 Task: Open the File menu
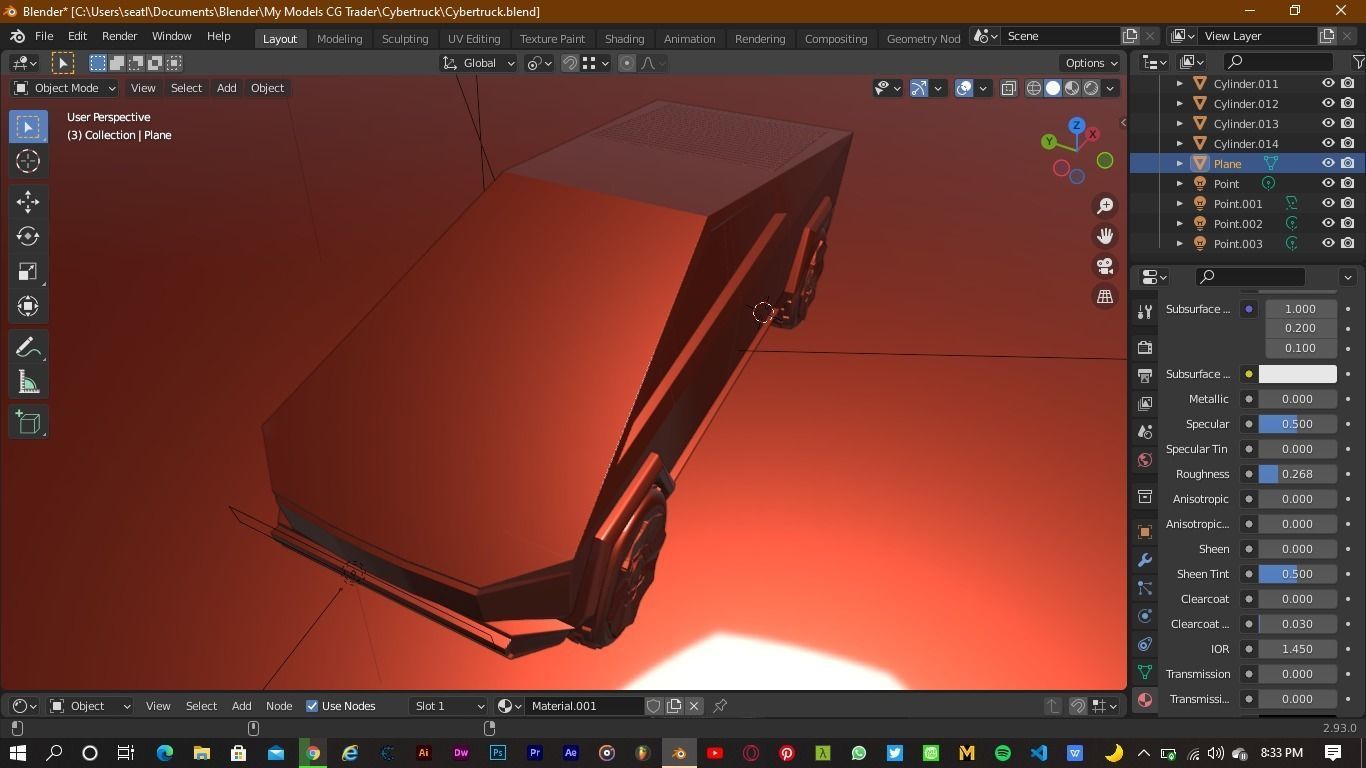(x=44, y=36)
